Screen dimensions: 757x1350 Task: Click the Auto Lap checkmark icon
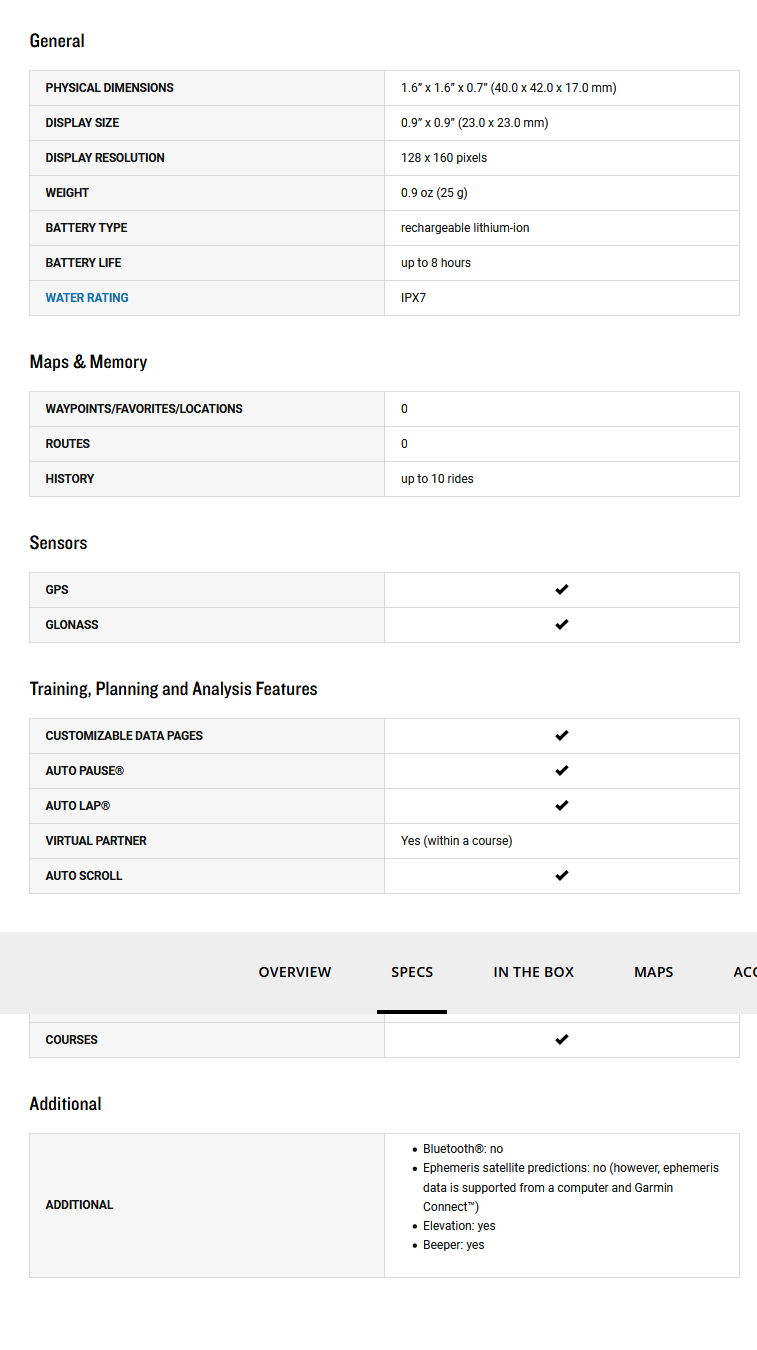pos(561,806)
